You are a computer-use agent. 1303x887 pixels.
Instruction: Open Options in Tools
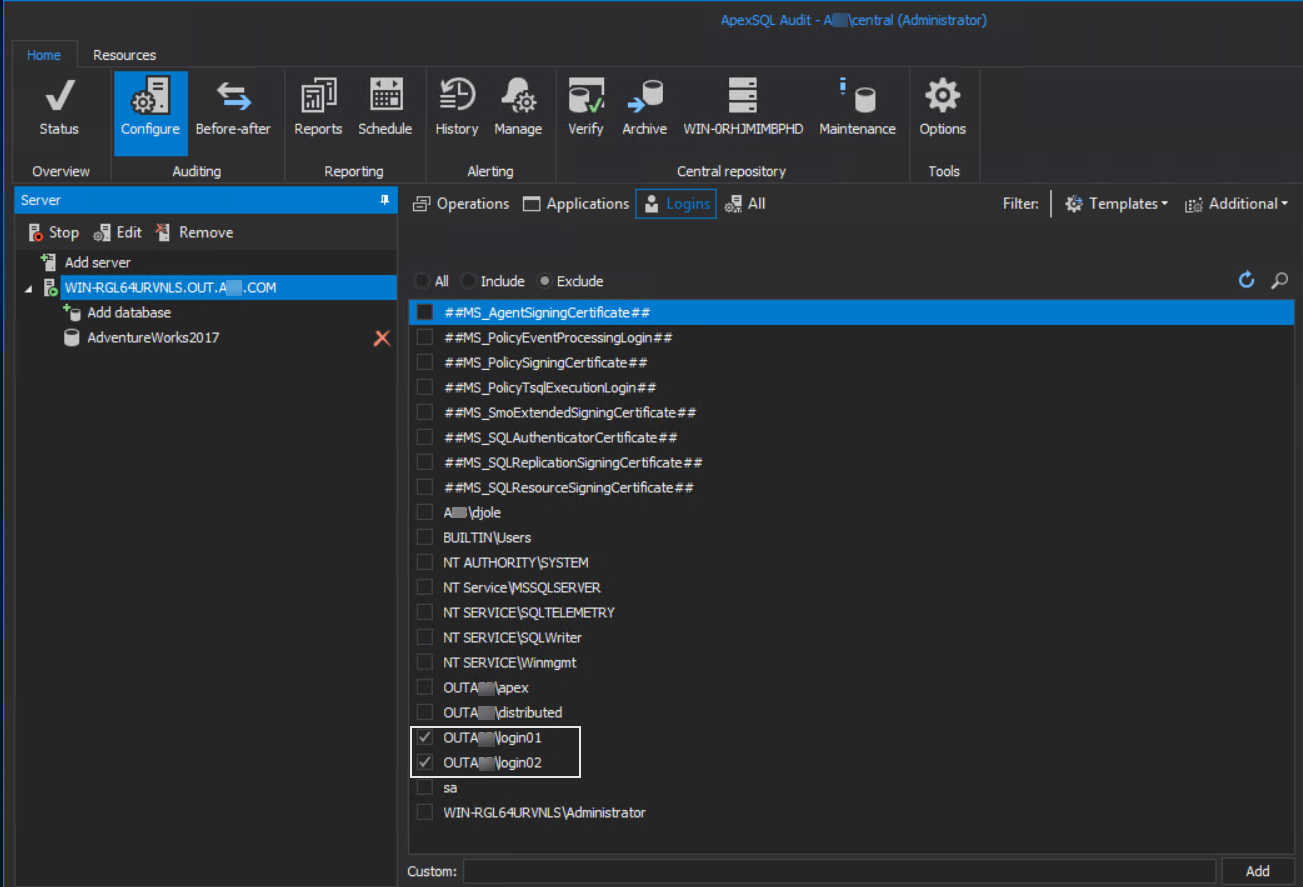tap(943, 109)
